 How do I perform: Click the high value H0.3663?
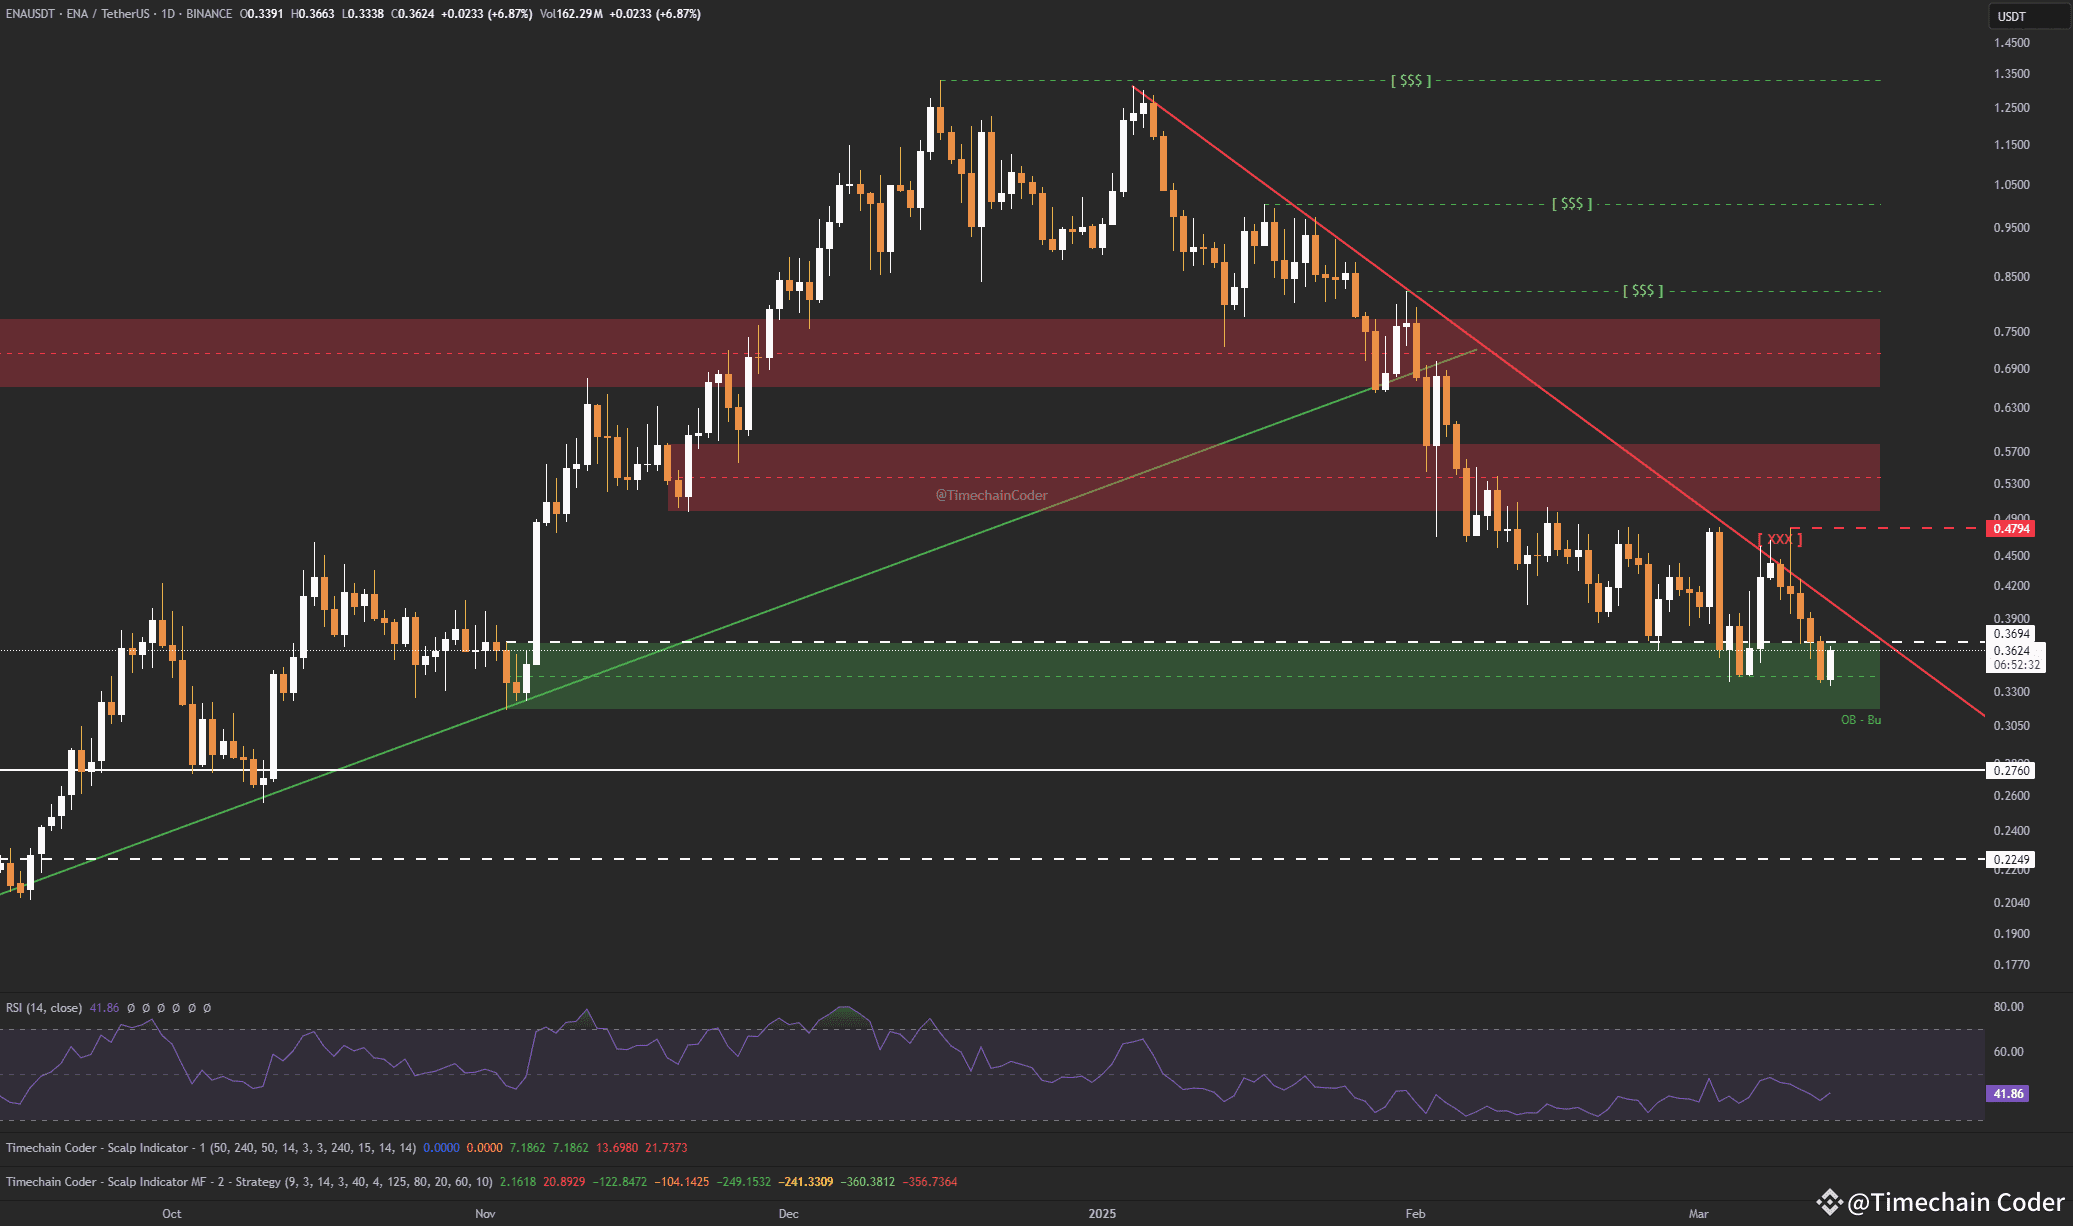(x=312, y=14)
